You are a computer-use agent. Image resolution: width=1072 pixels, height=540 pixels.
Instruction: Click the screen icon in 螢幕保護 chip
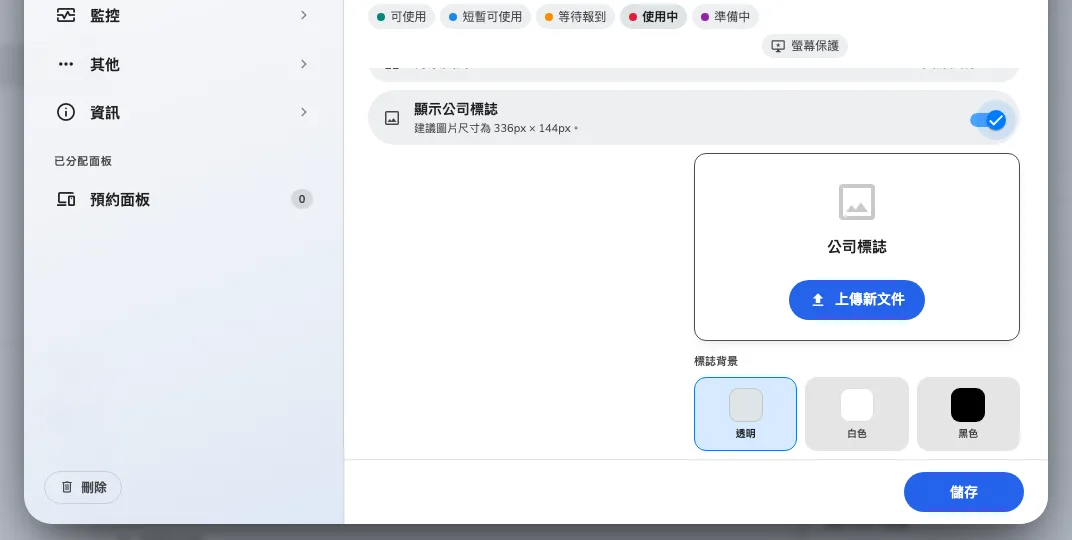tap(778, 46)
